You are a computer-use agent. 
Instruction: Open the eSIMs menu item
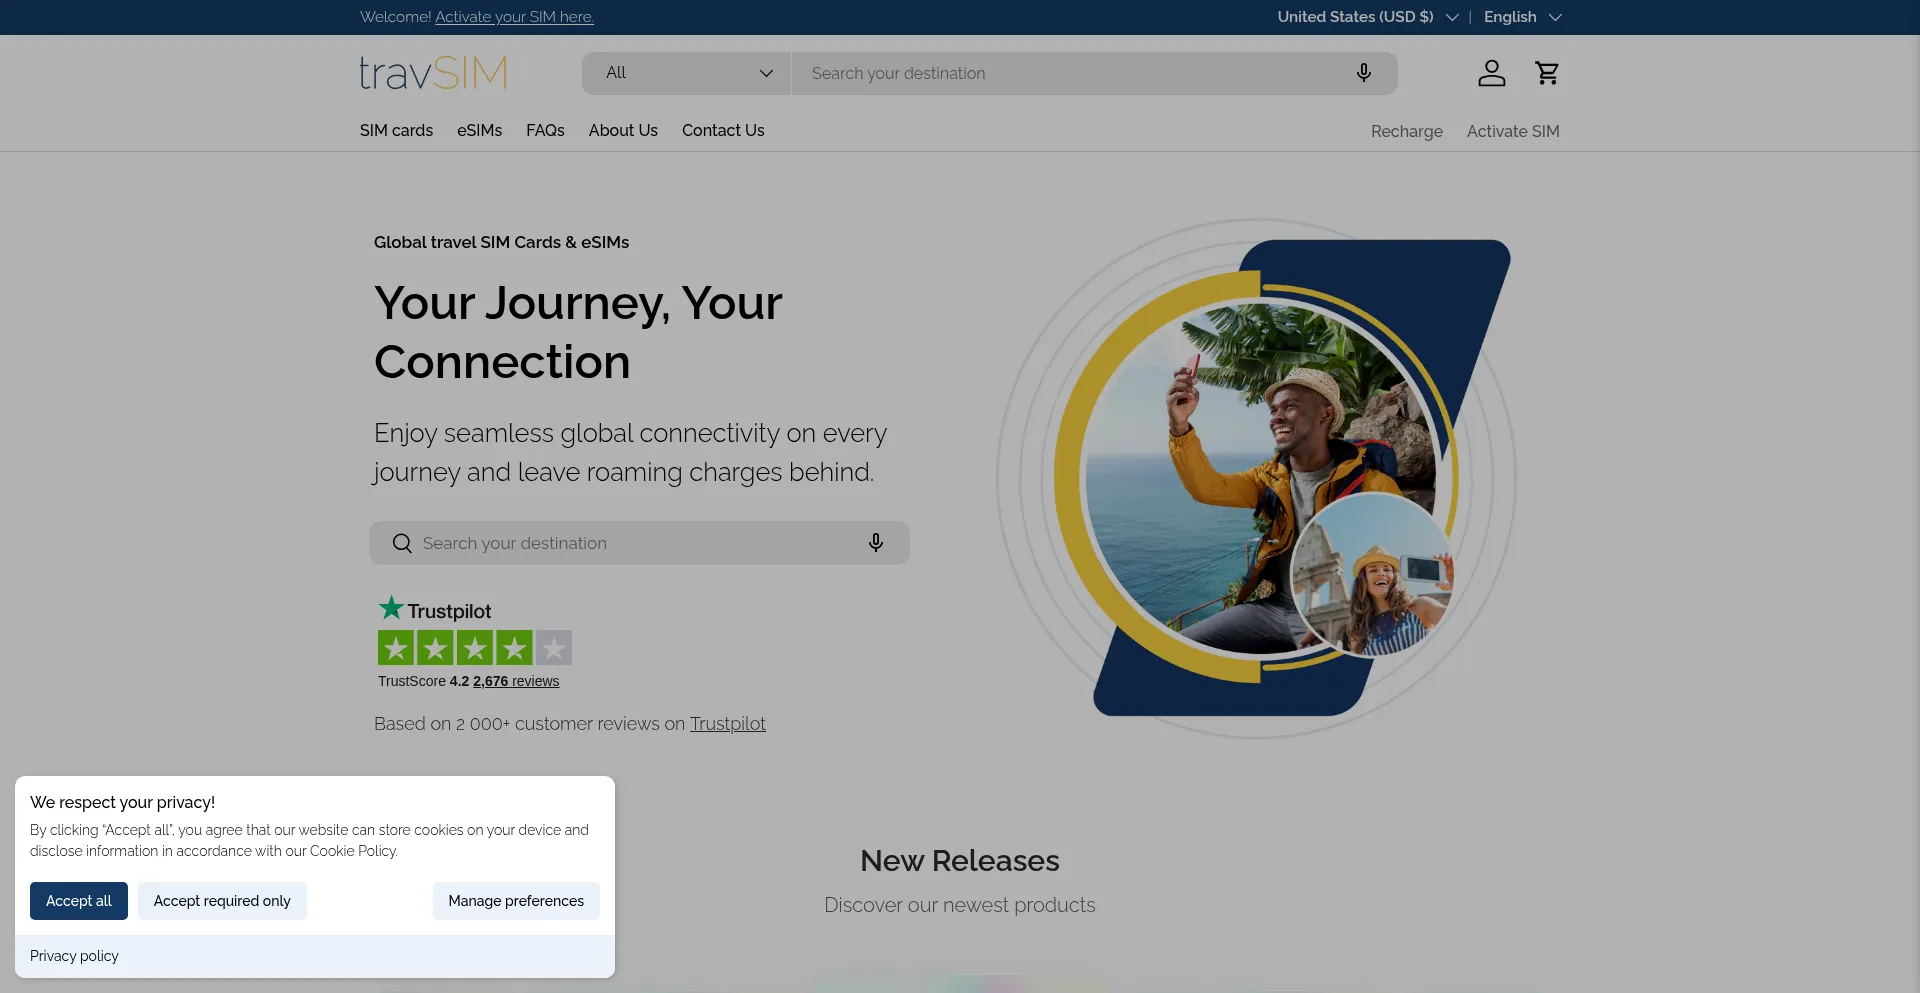coord(479,130)
